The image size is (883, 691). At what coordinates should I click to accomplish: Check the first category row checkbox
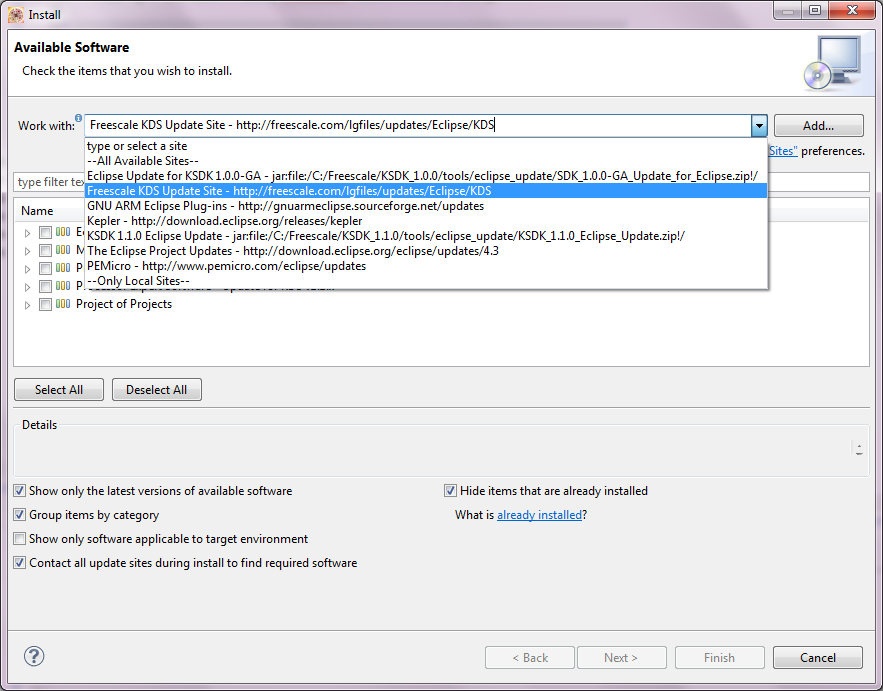(46, 232)
